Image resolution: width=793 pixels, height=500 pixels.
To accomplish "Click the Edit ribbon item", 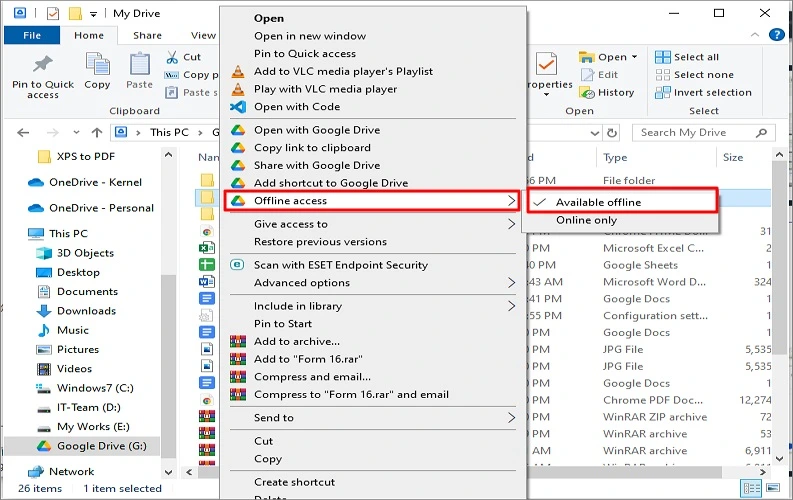I will coord(600,75).
